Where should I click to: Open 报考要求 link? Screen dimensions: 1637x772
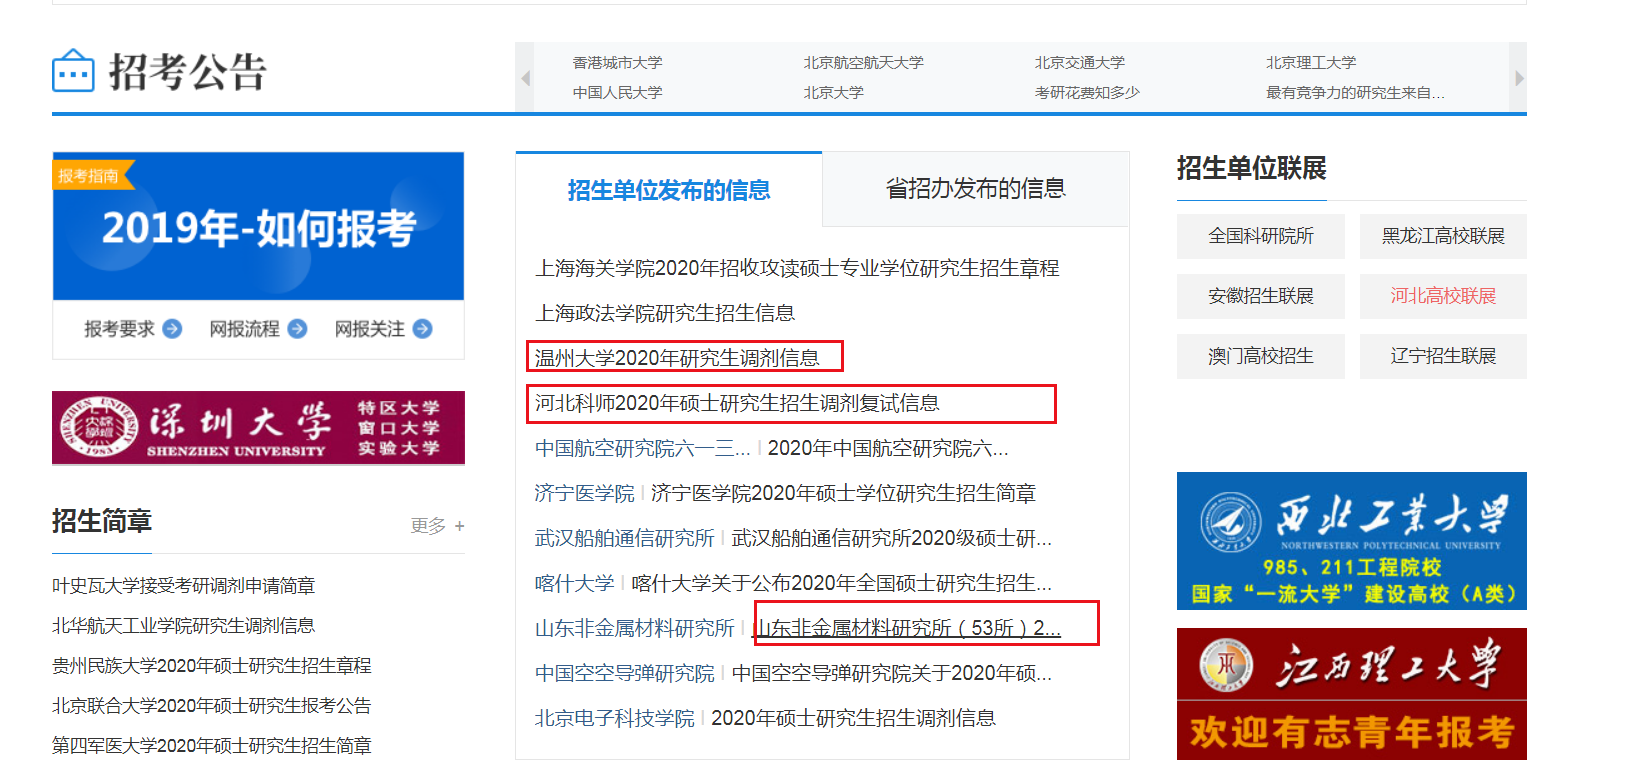(x=119, y=329)
